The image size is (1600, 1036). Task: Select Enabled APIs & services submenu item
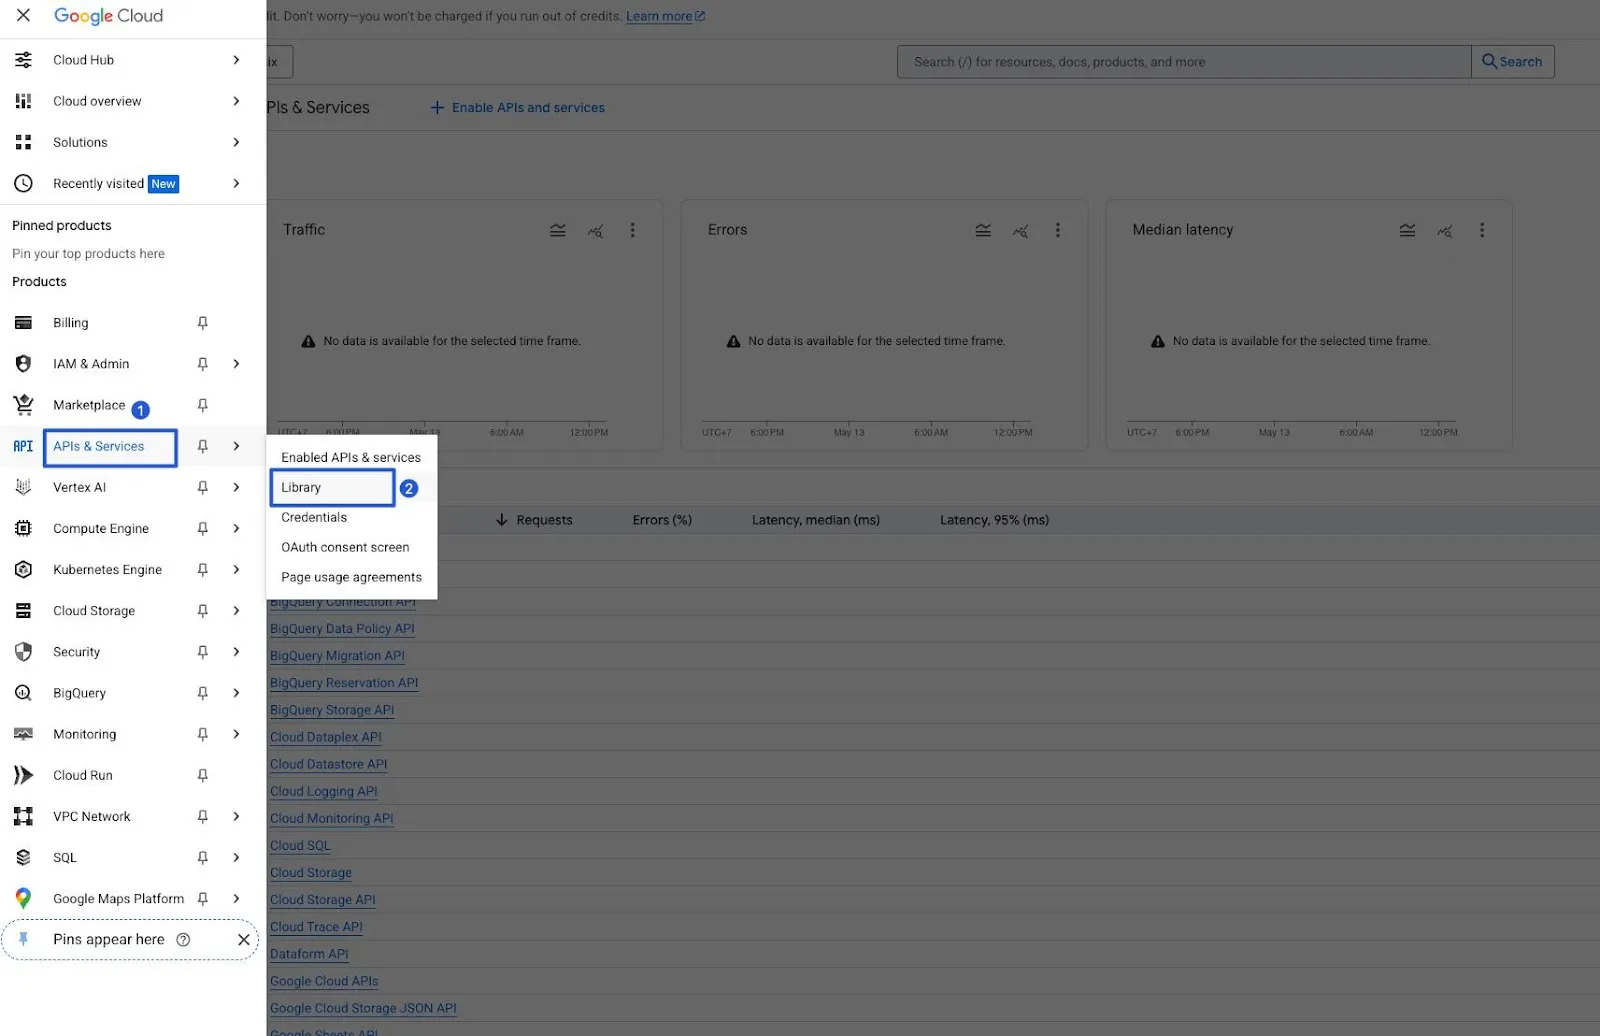point(351,457)
